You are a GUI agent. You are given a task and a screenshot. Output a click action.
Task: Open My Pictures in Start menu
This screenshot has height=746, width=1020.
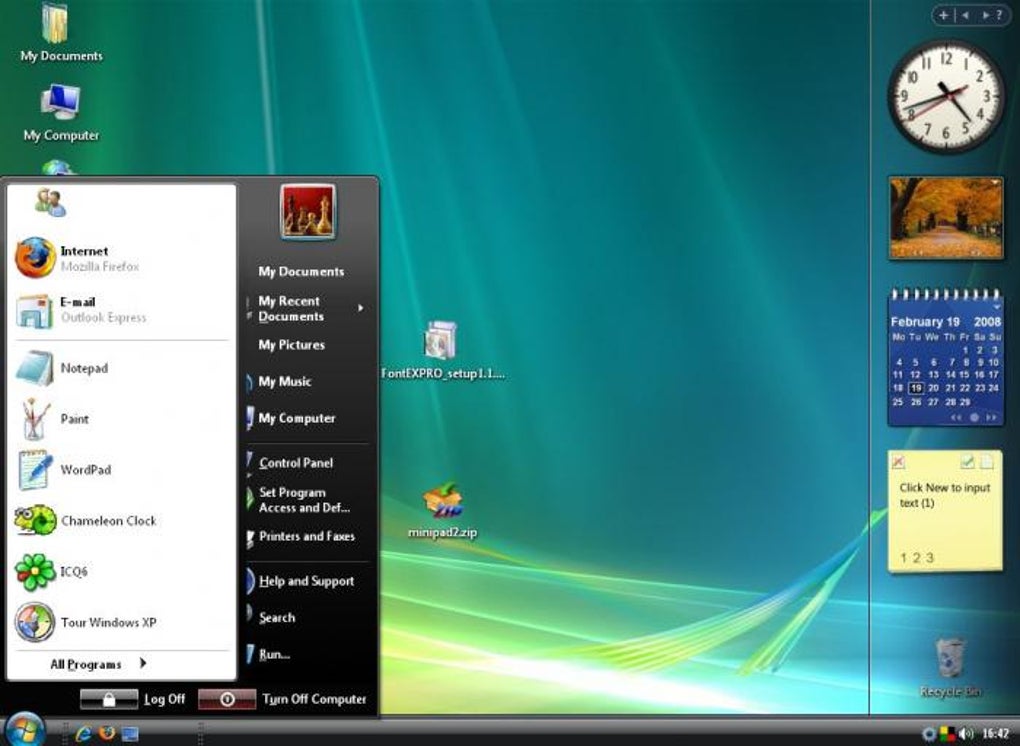(291, 345)
